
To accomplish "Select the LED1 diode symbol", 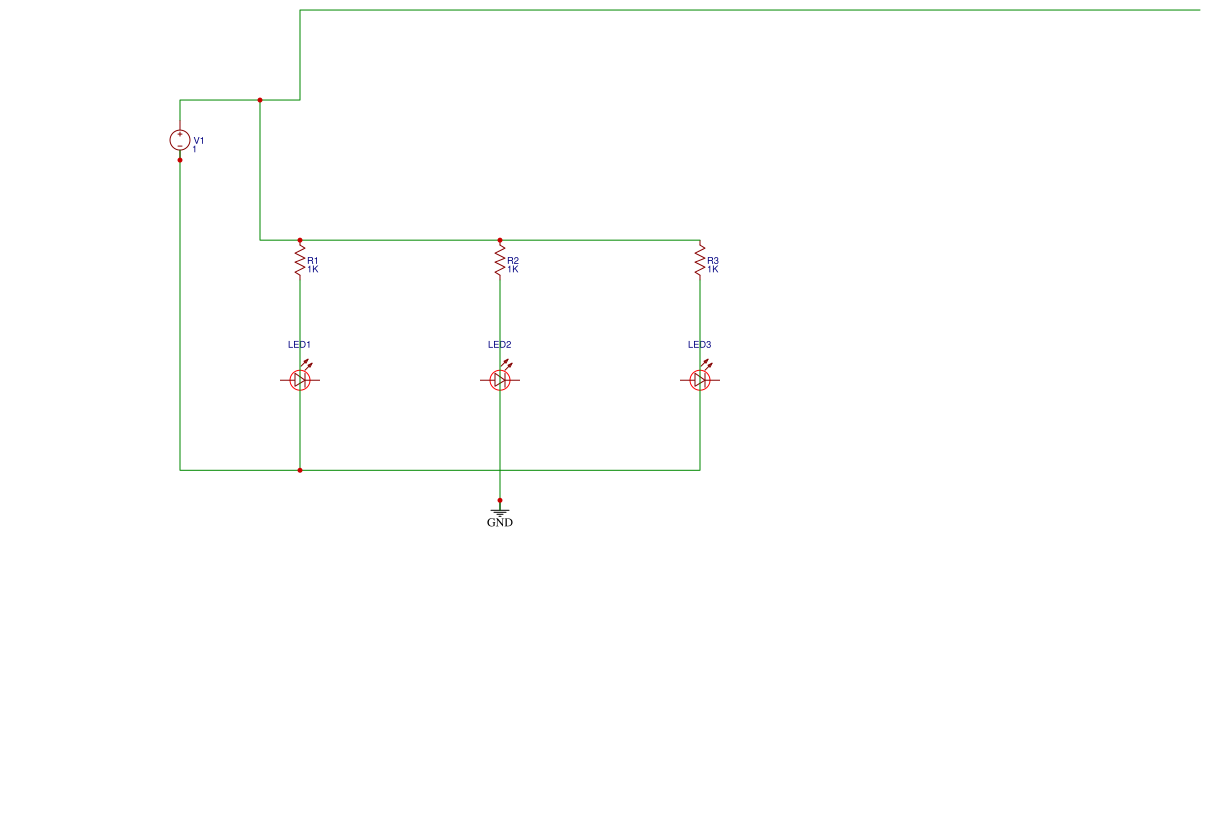I will 300,379.
